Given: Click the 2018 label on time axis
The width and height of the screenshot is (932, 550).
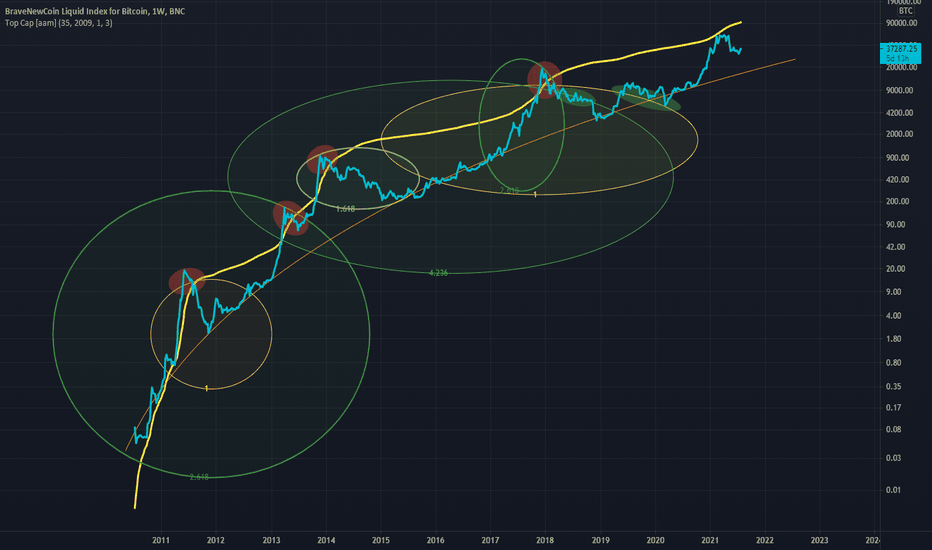Looking at the screenshot, I should click(545, 540).
